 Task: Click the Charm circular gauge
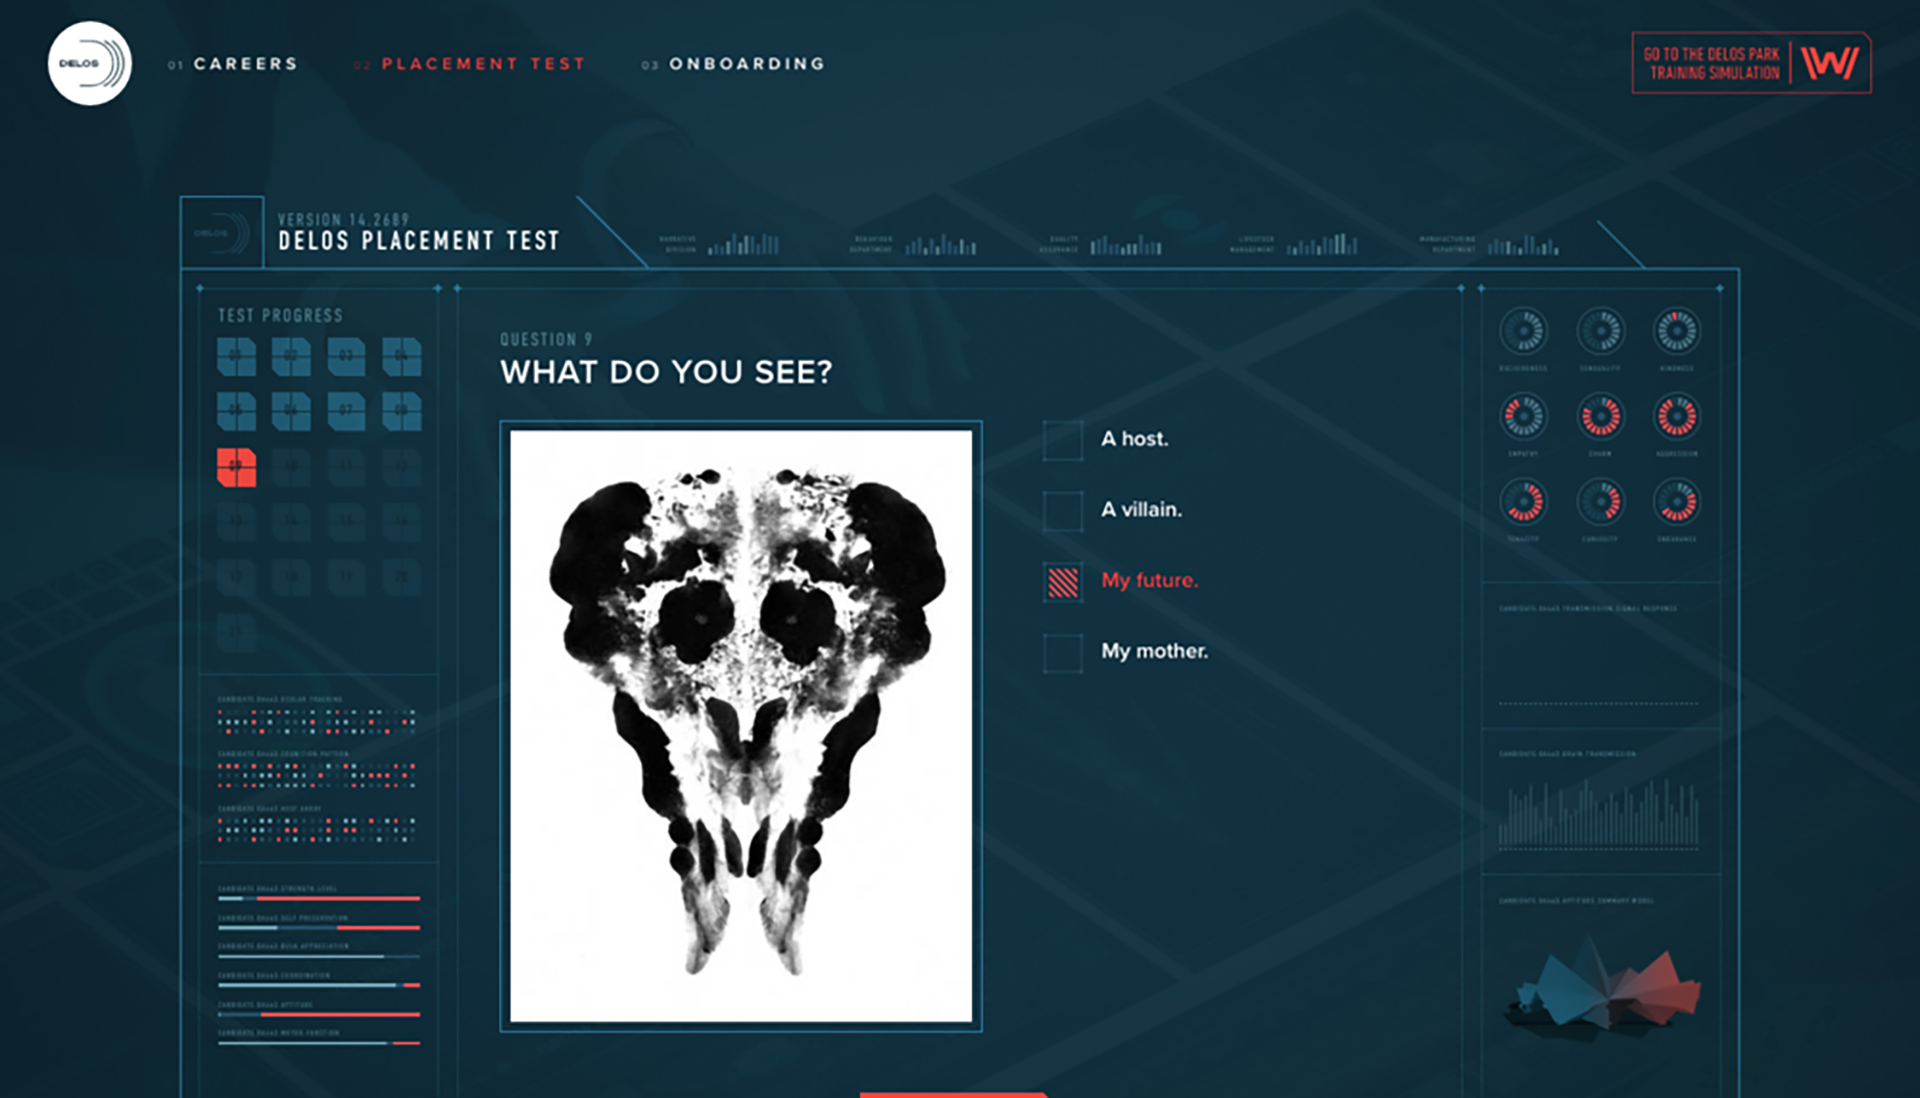click(1600, 417)
